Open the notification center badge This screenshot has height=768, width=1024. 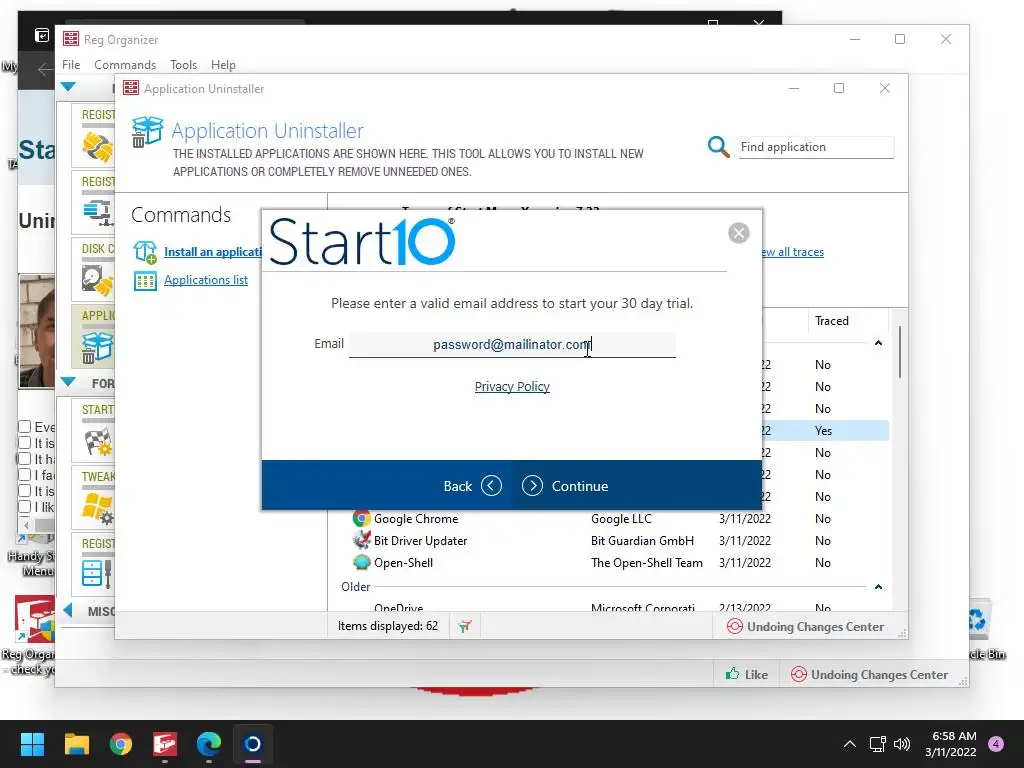pyautogui.click(x=996, y=744)
